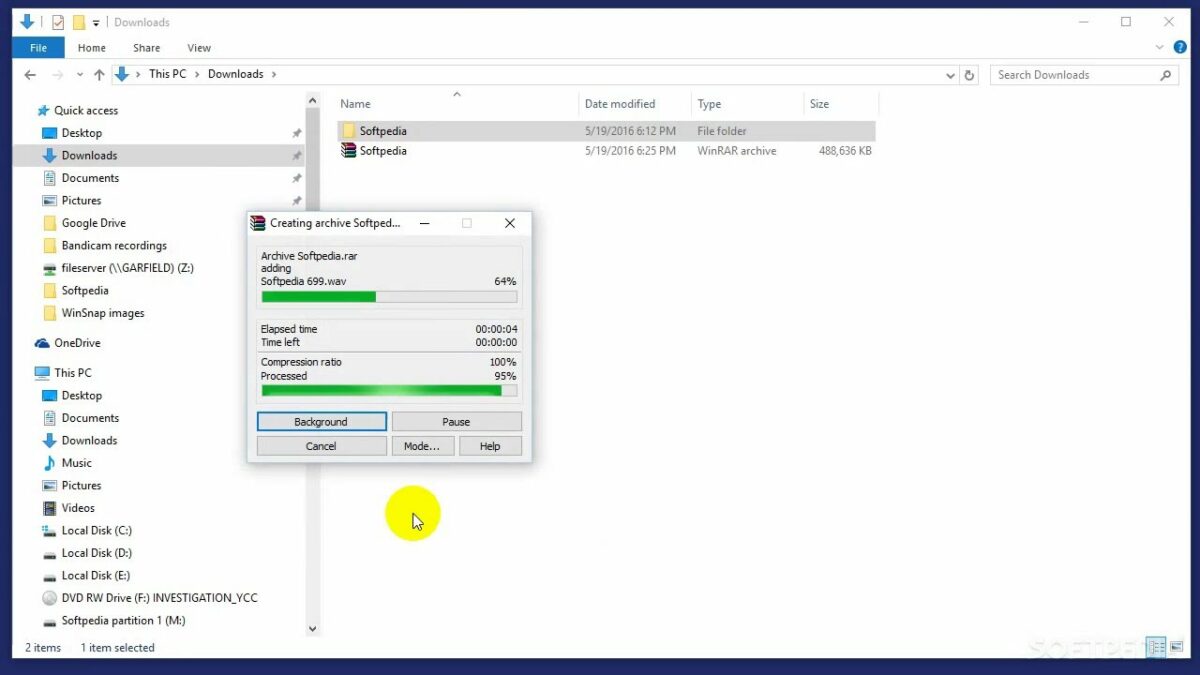Expand the ribbon using the chevron
The image size is (1200, 675).
(1160, 47)
